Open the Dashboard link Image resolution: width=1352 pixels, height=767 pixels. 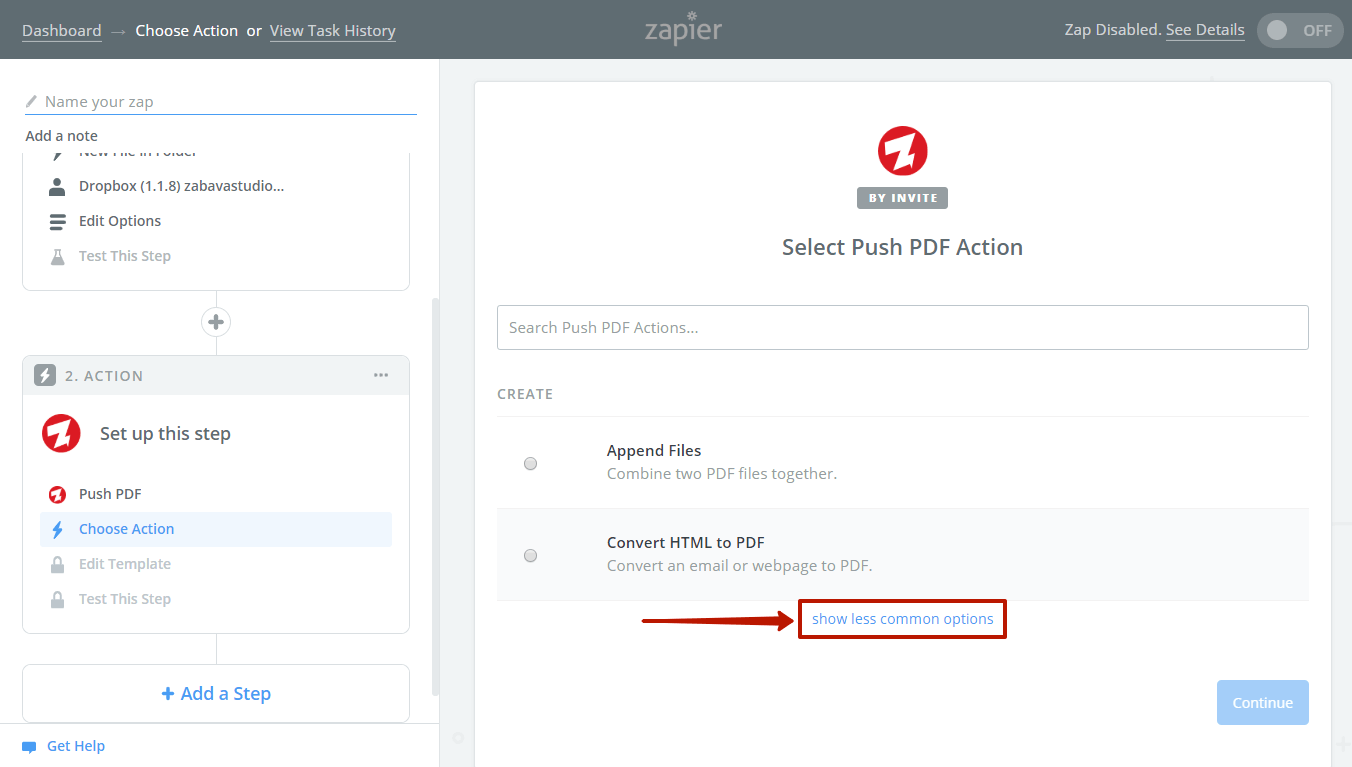click(62, 31)
